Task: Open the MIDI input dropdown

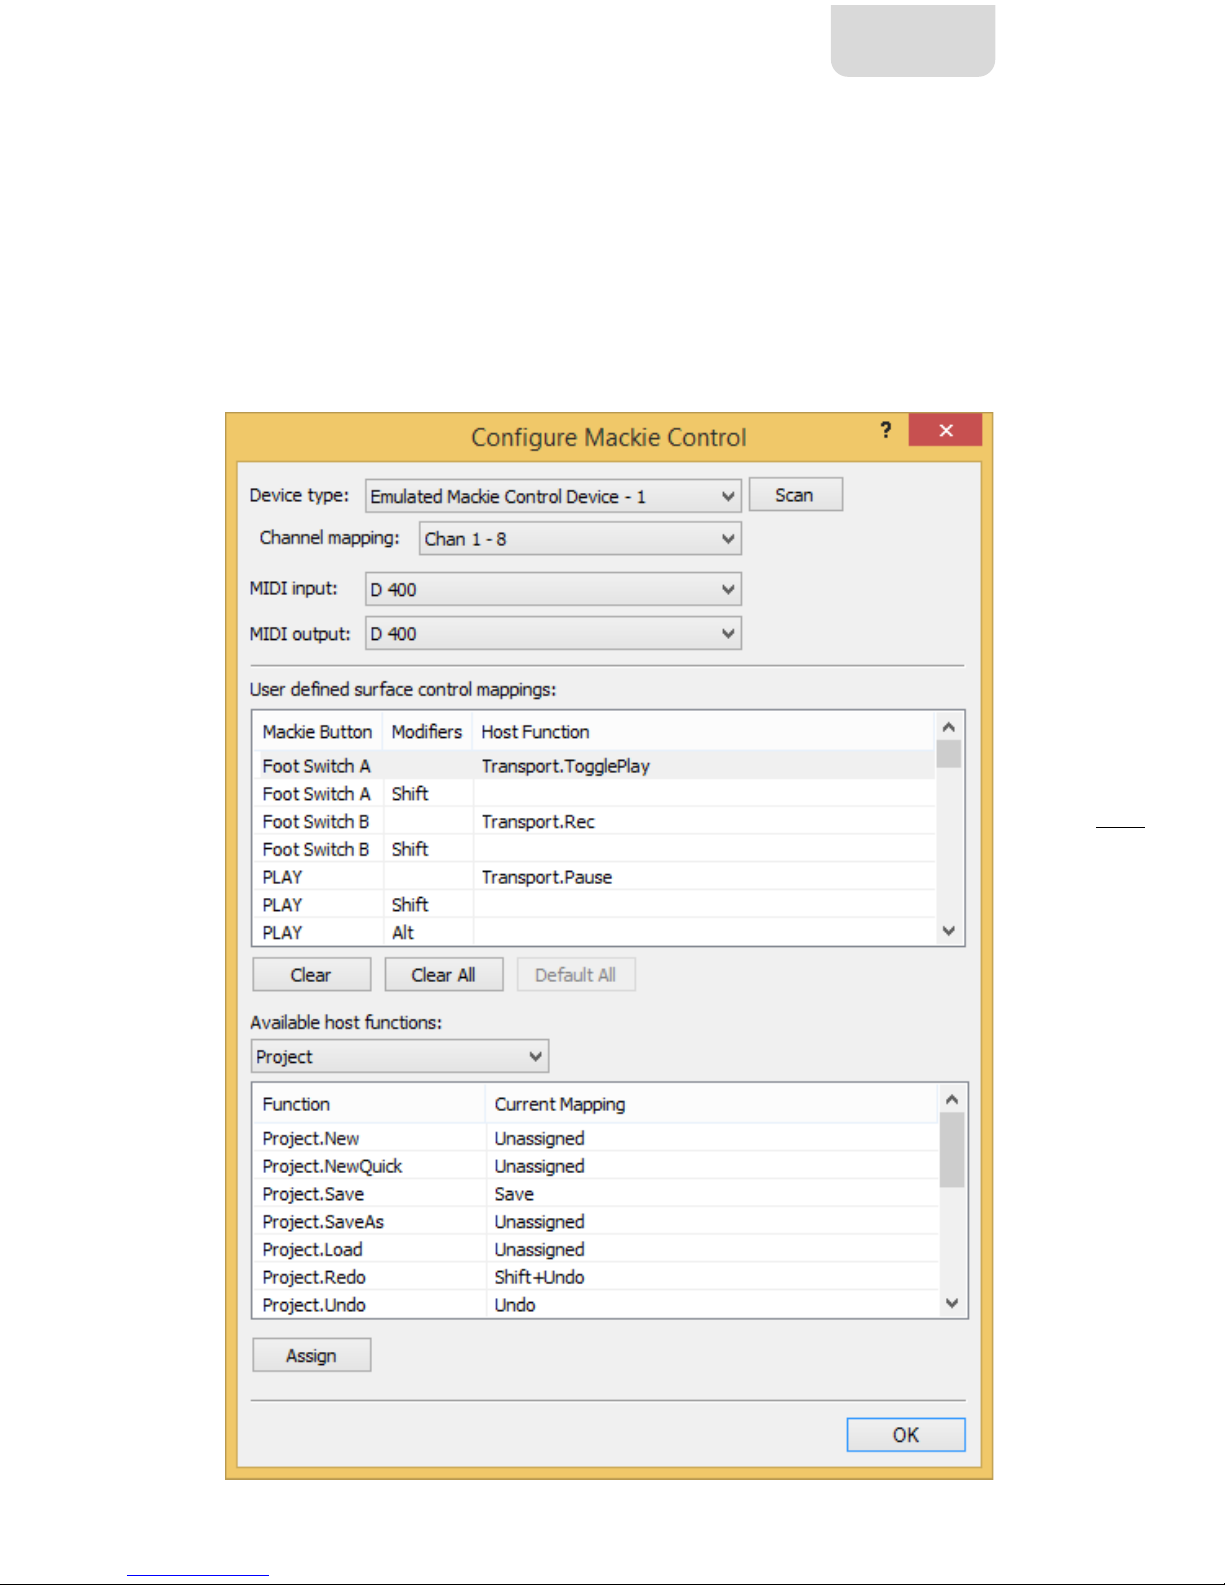Action: [x=553, y=589]
